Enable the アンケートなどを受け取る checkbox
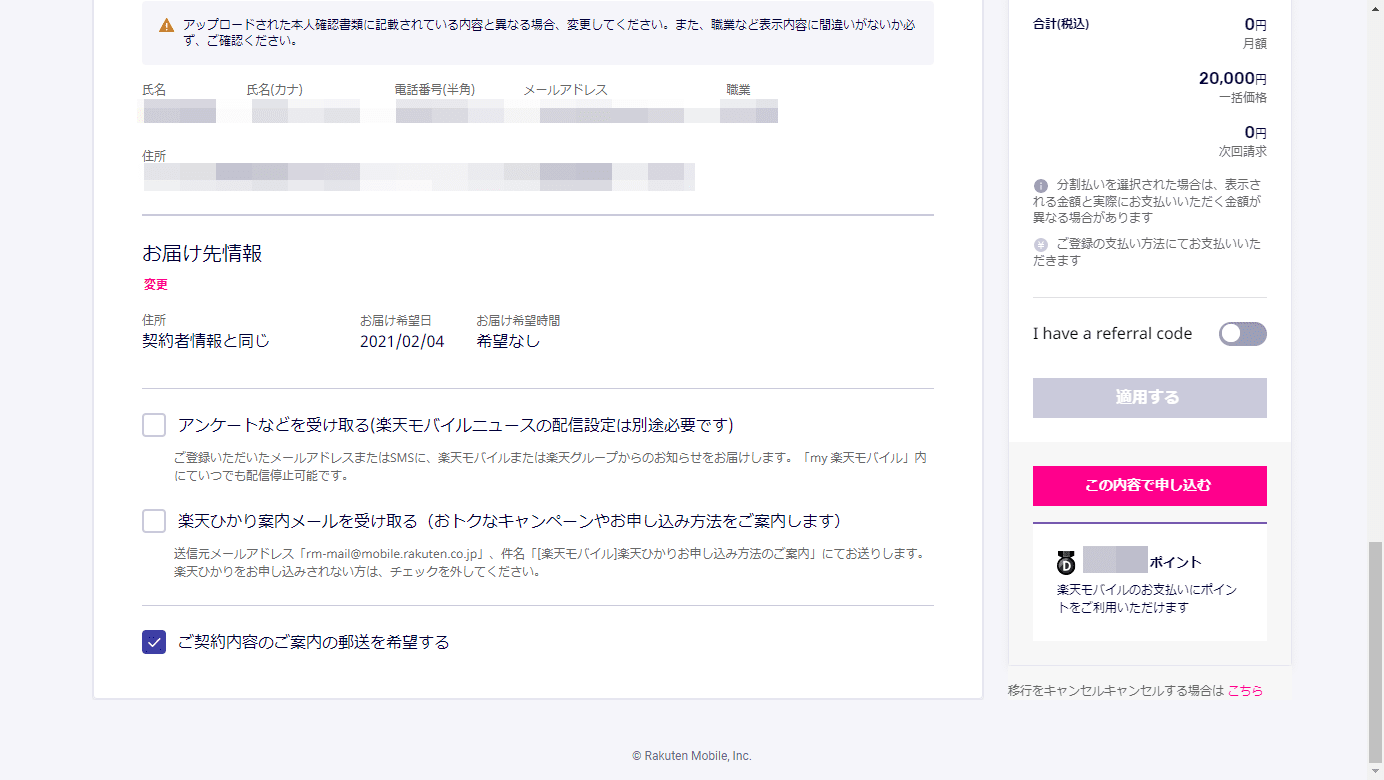The width and height of the screenshot is (1384, 780). (154, 426)
